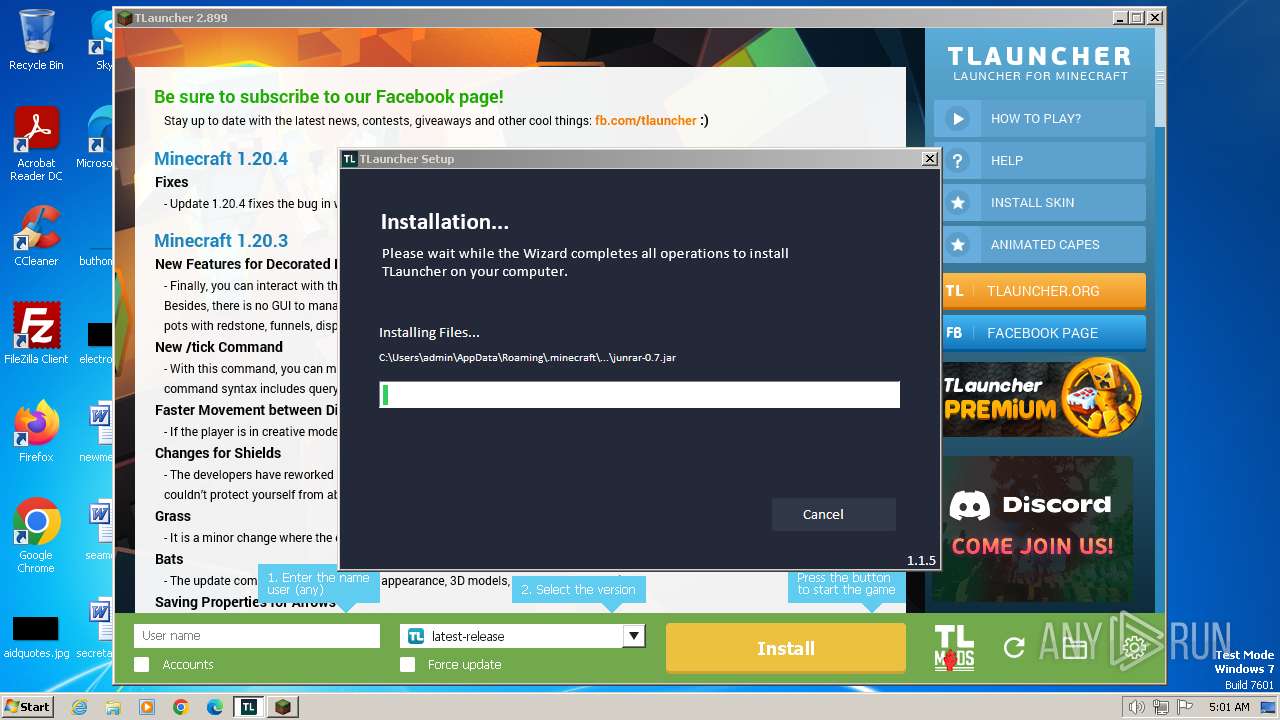The width and height of the screenshot is (1280, 720).
Task: Click the volume icon in system tray
Action: (1136, 707)
